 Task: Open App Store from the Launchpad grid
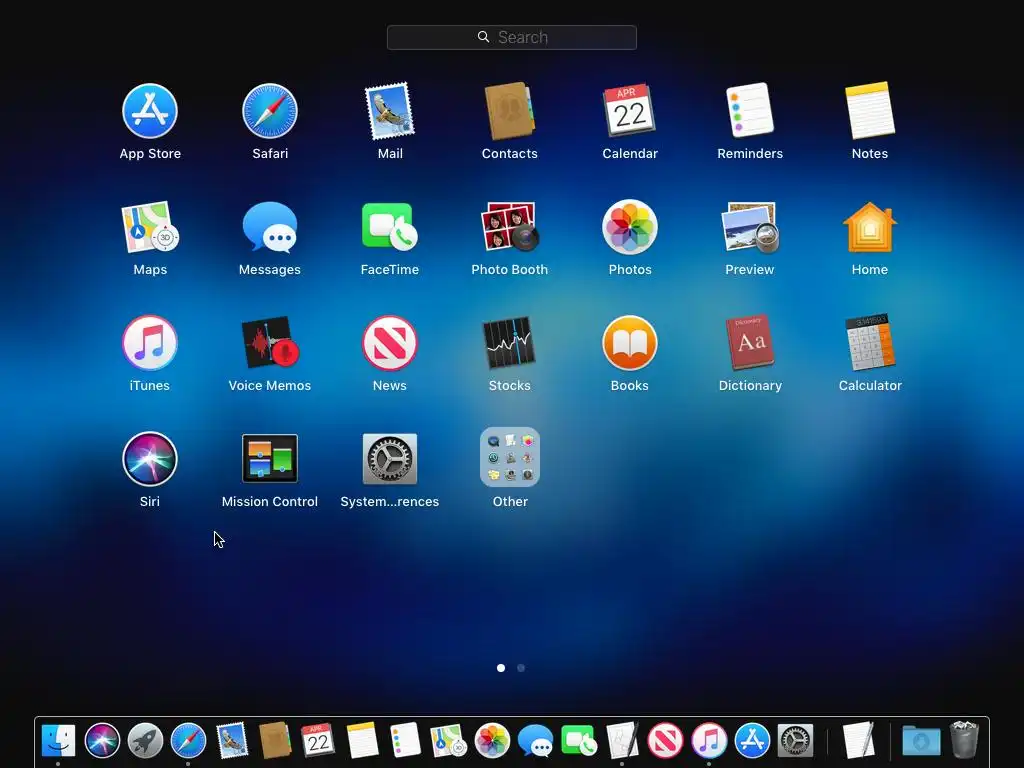pyautogui.click(x=150, y=111)
